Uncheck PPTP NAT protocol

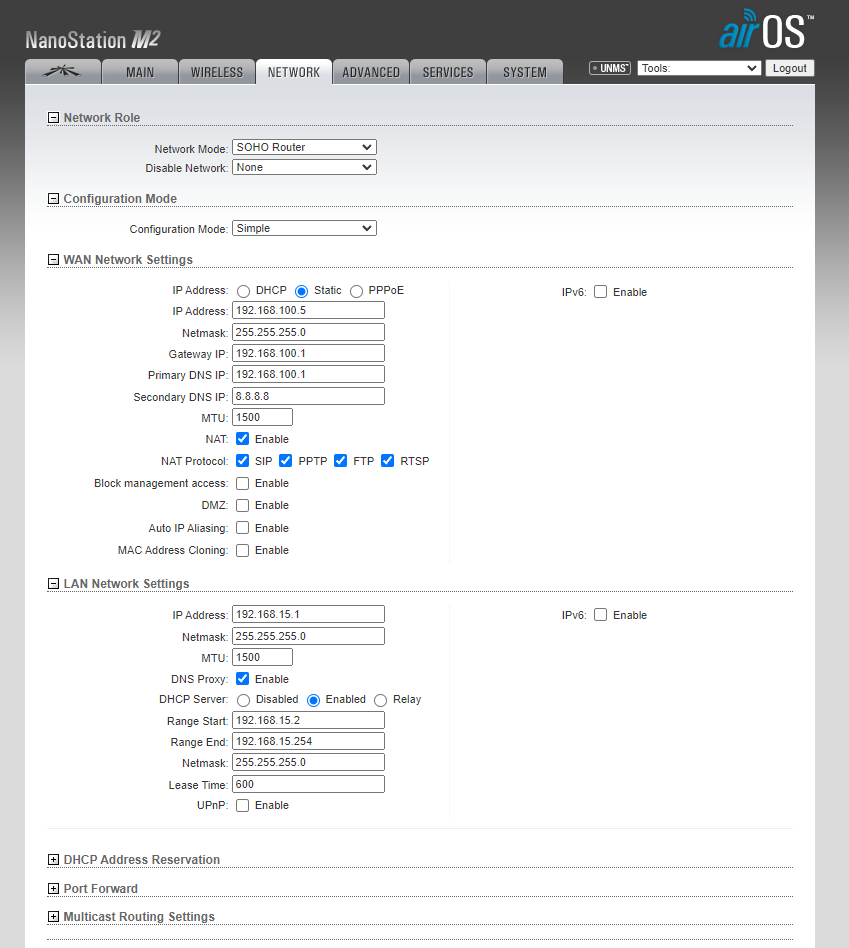(x=285, y=461)
